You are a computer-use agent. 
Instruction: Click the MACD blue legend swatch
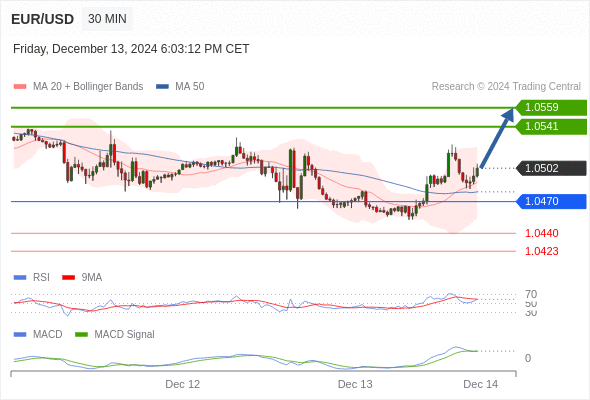[x=20, y=335]
